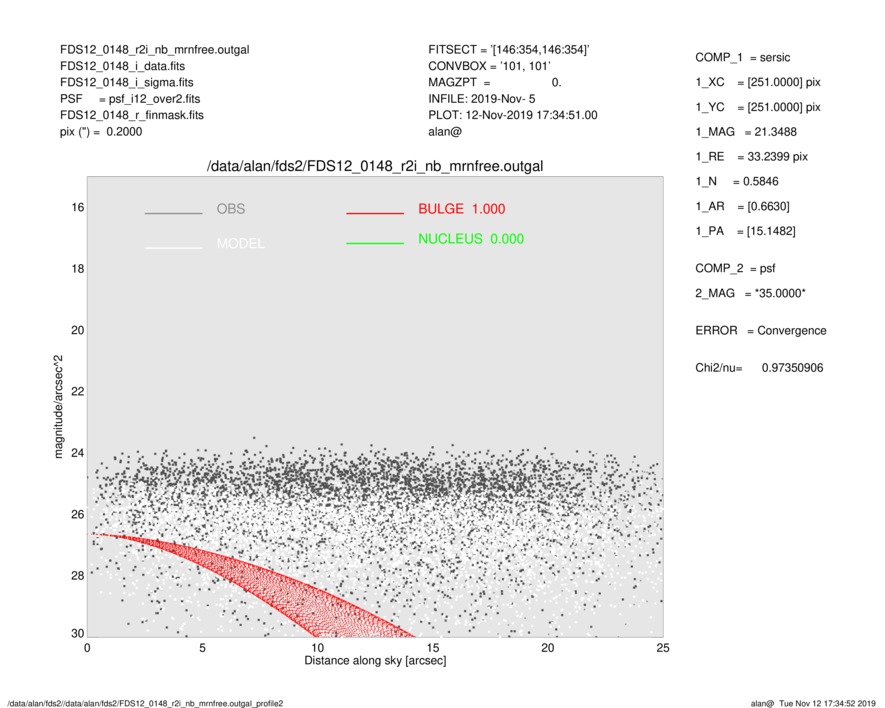Click y-axis tick label 22
Screen dimensions: 885x708
(x=77, y=391)
